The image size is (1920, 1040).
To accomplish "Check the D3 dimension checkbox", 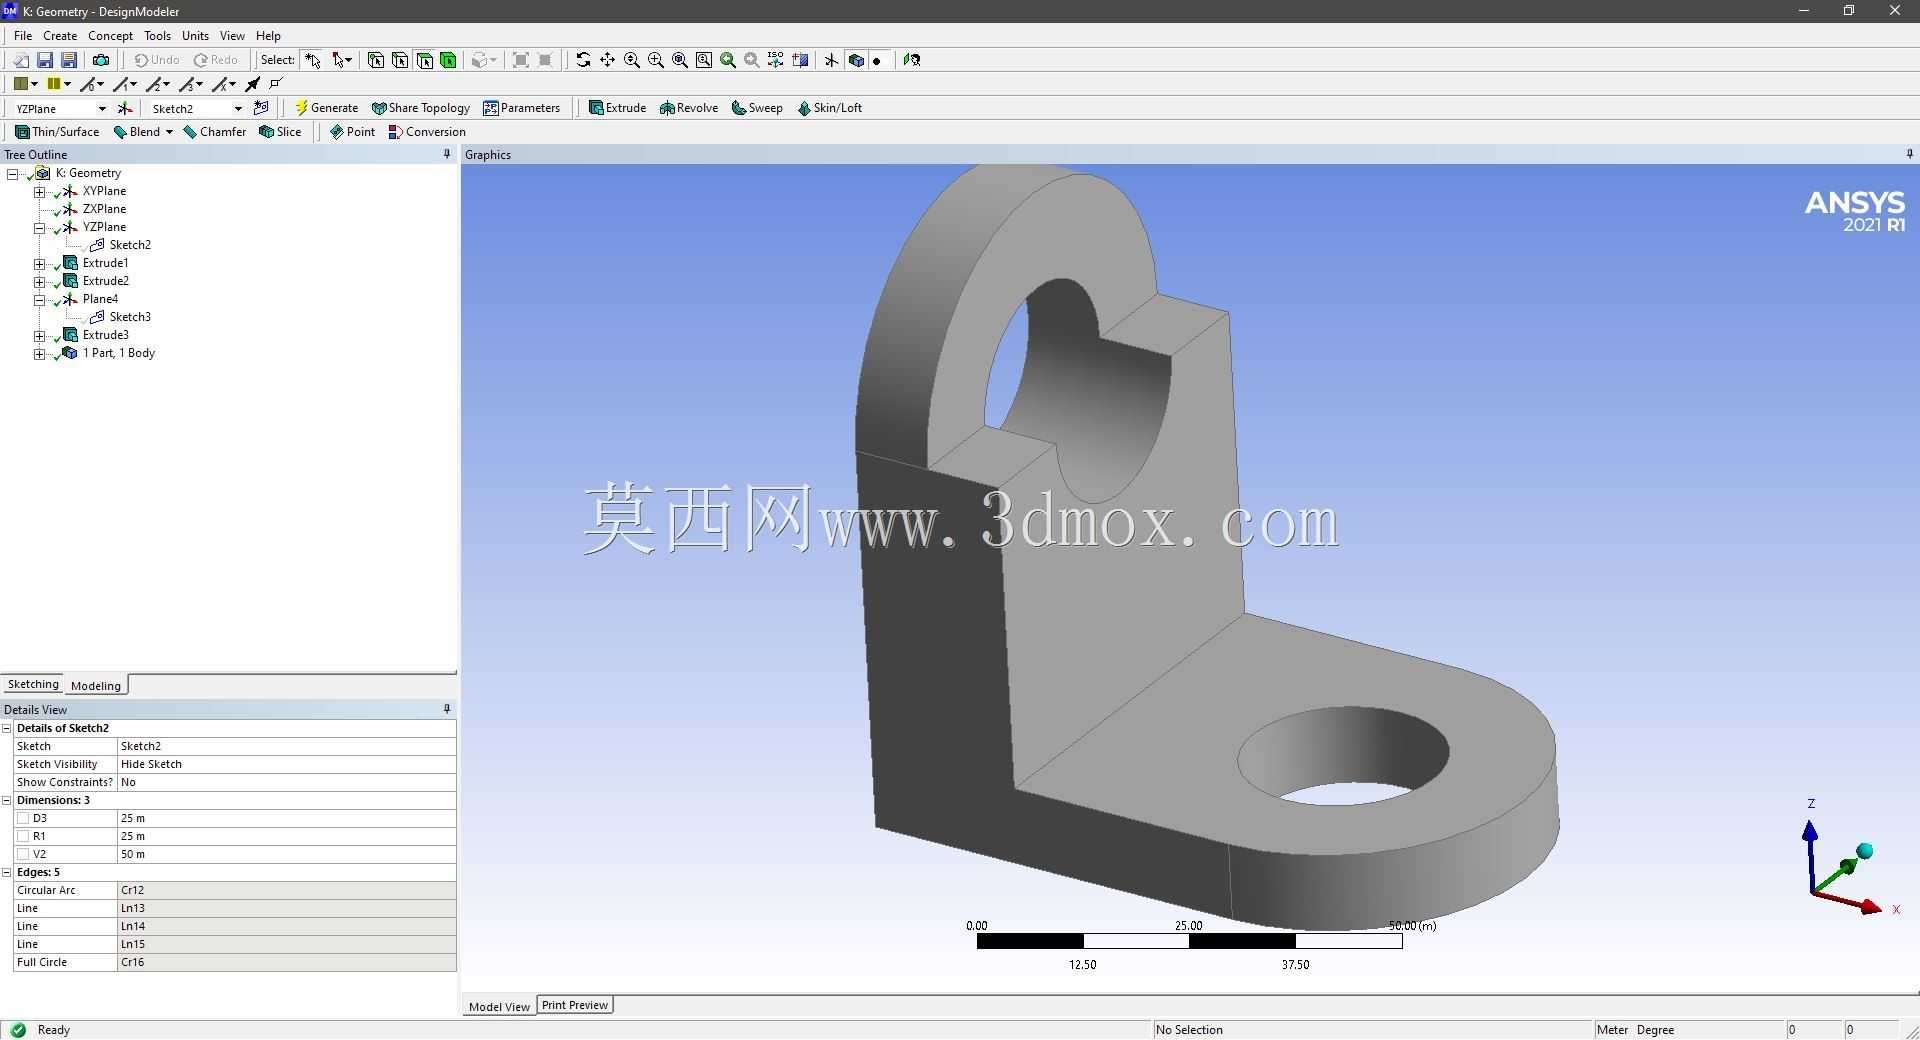I will pyautogui.click(x=23, y=818).
